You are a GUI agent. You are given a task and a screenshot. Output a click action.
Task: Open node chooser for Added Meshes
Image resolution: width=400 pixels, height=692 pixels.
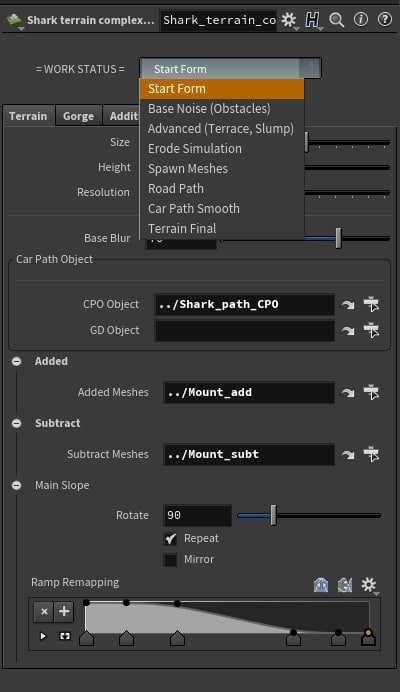pos(371,392)
